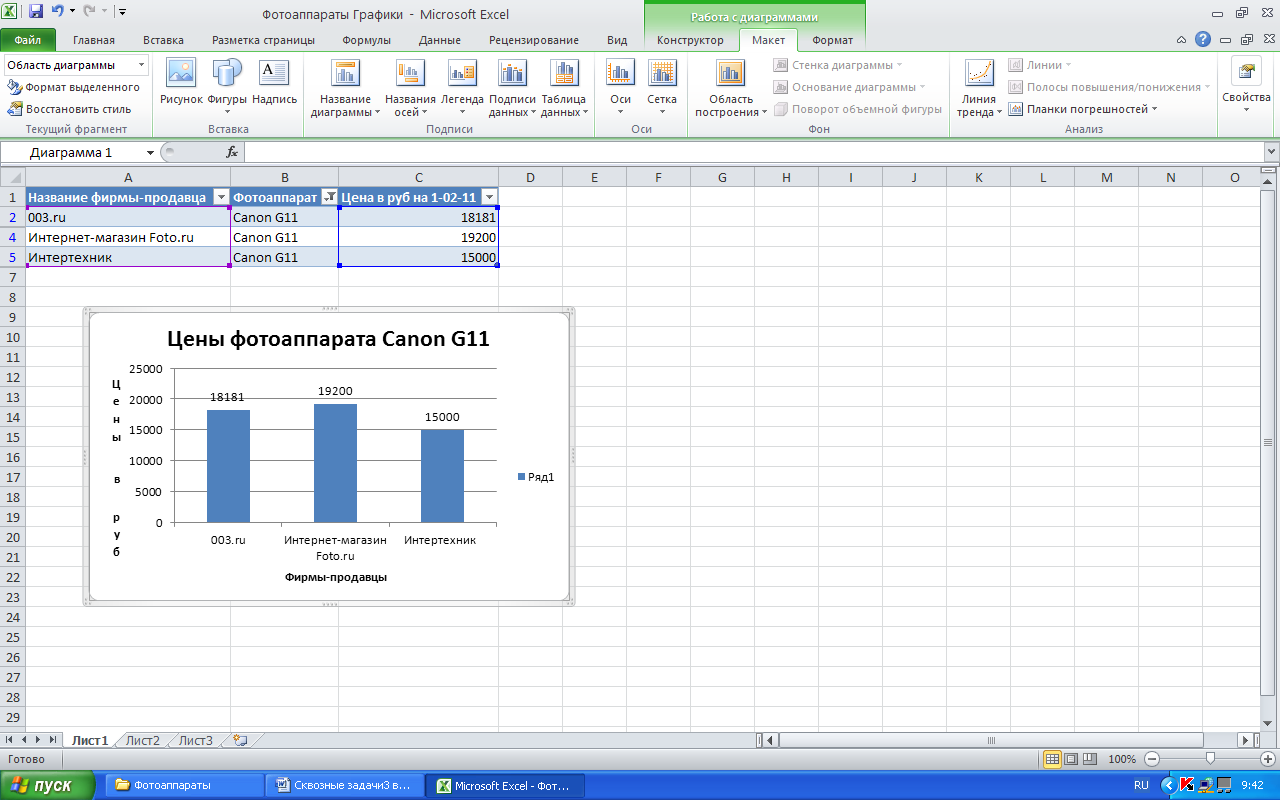Viewport: 1280px width, 800px height.
Task: Click the Save icon in the quick access toolbar
Action: (x=36, y=13)
